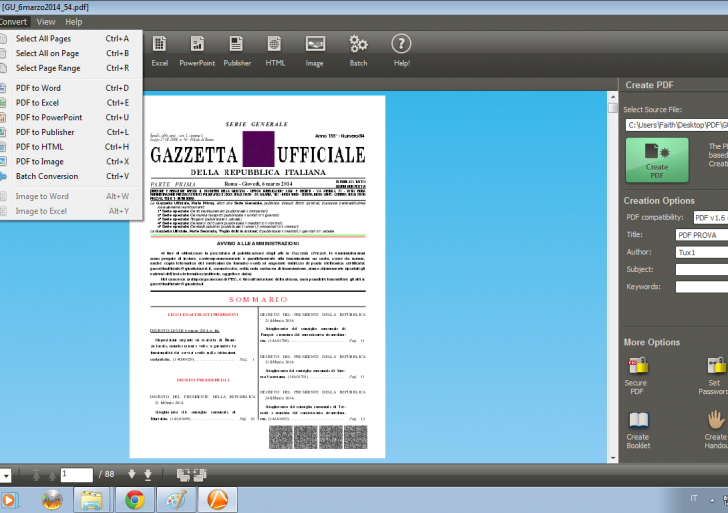This screenshot has height=513, width=728.
Task: Open the Batch conversion gears icon
Action: [x=358, y=48]
